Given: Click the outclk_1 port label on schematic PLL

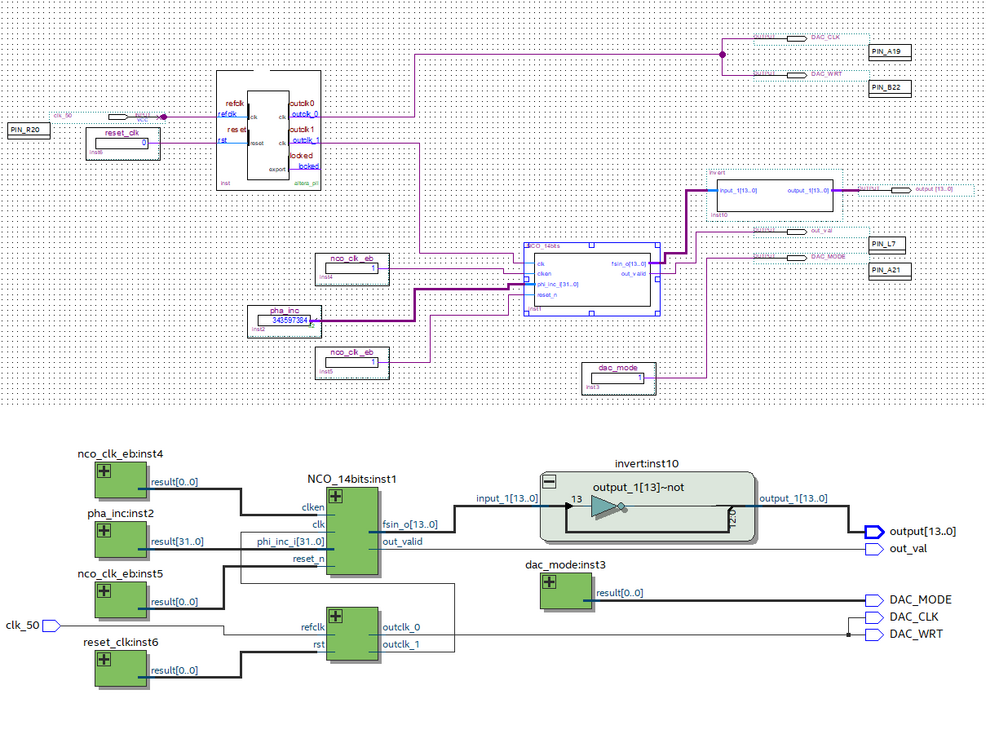Looking at the screenshot, I should (306, 140).
